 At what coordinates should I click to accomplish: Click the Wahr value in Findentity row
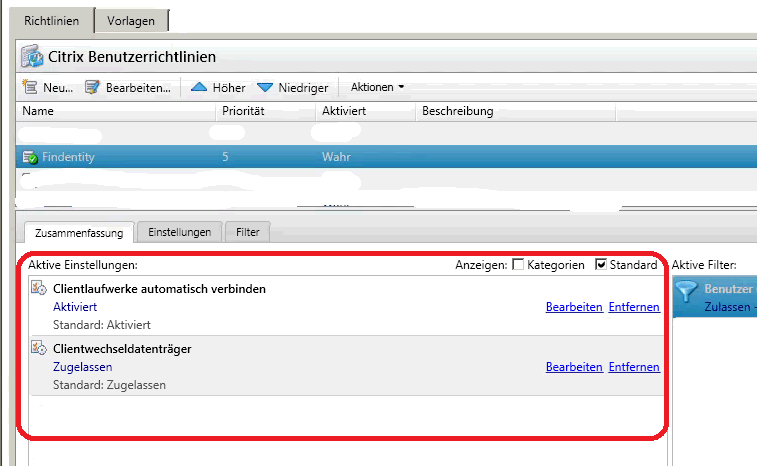pyautogui.click(x=336, y=157)
